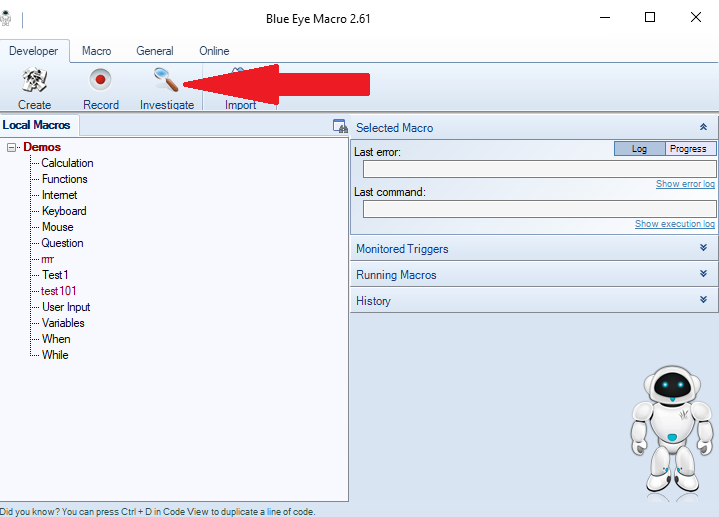Collapse the Demos tree folder

coord(11,147)
